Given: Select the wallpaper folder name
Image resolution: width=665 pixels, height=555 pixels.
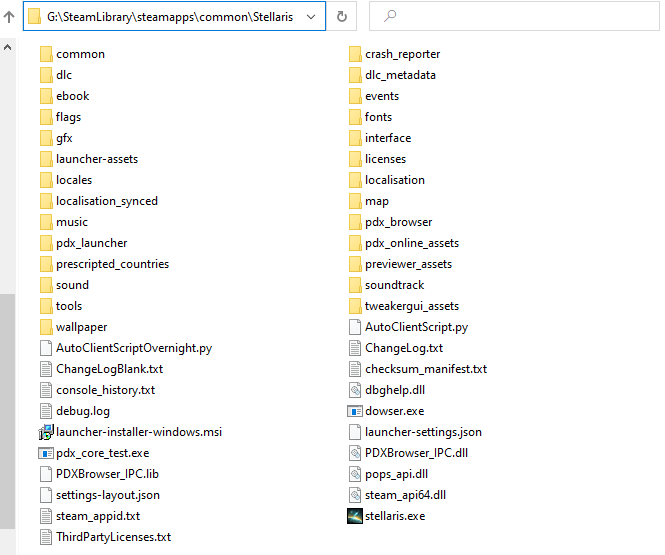Looking at the screenshot, I should pyautogui.click(x=81, y=327).
